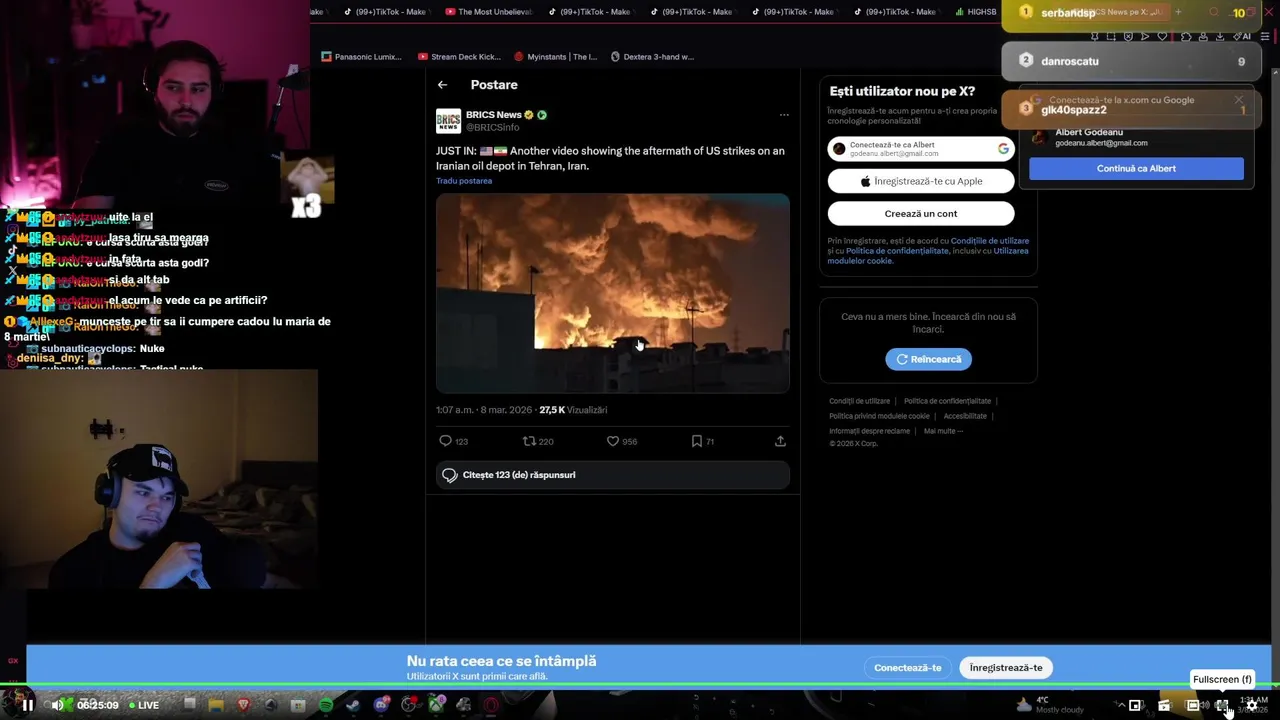Click Creează un cont button
This screenshot has width=1280, height=720.
point(921,213)
